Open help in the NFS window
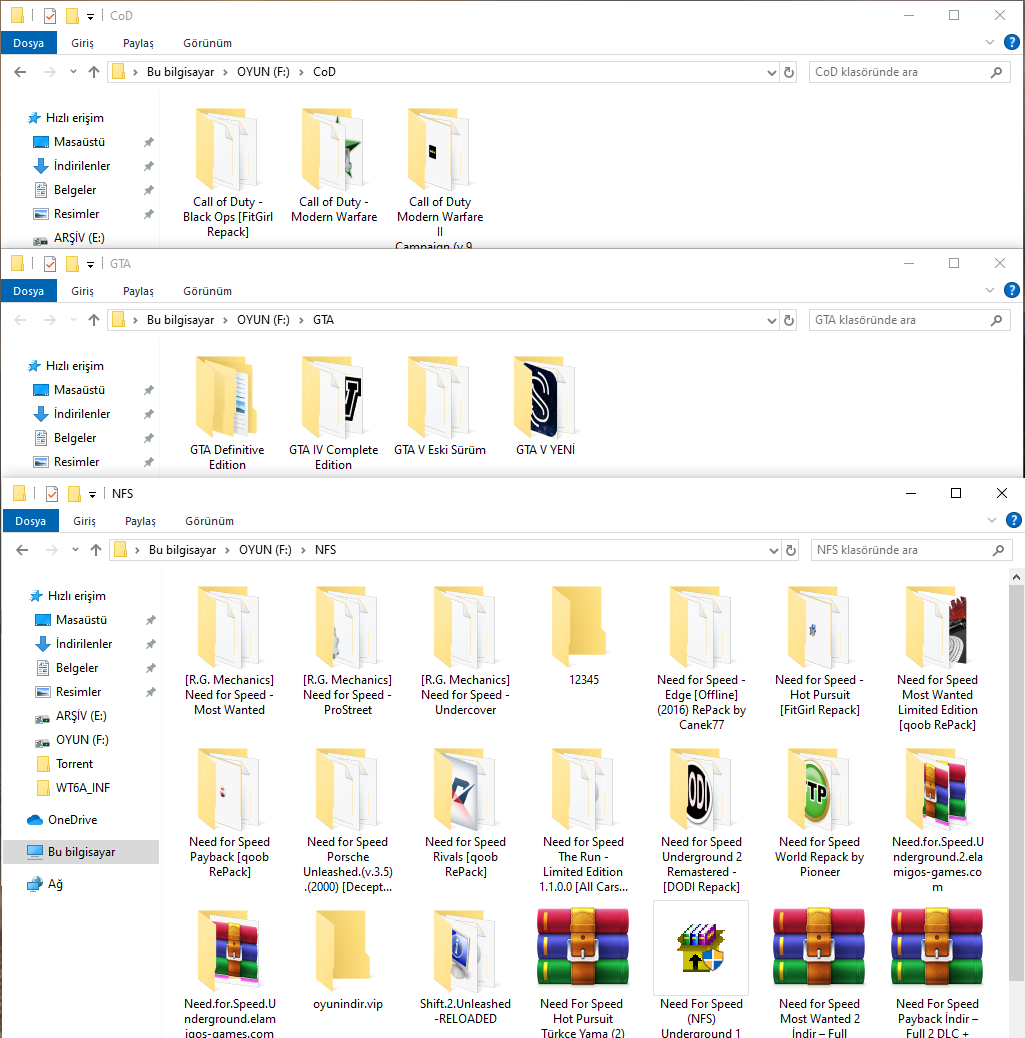Viewport: 1025px width, 1038px height. (1014, 520)
